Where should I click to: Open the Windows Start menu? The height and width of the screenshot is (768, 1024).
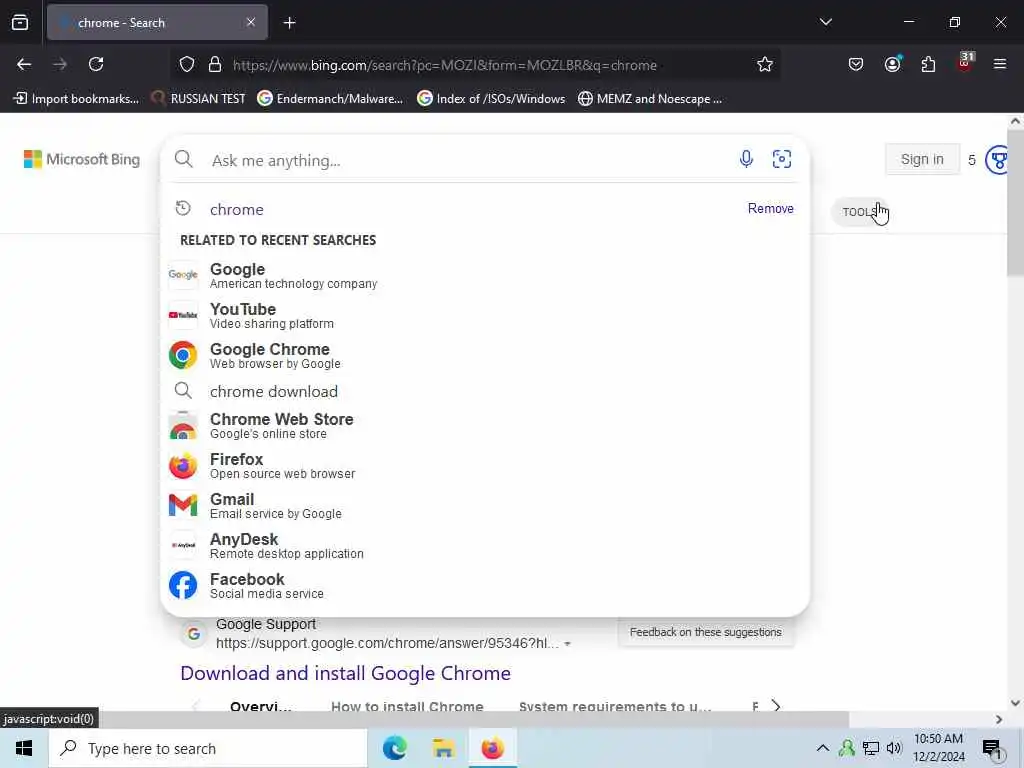pos(24,748)
